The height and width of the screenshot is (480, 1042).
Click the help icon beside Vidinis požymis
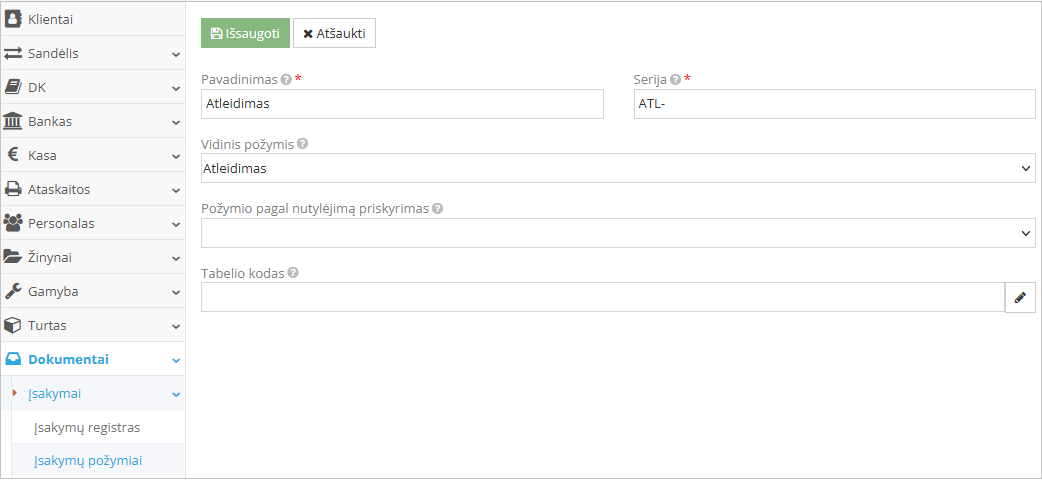[302, 144]
